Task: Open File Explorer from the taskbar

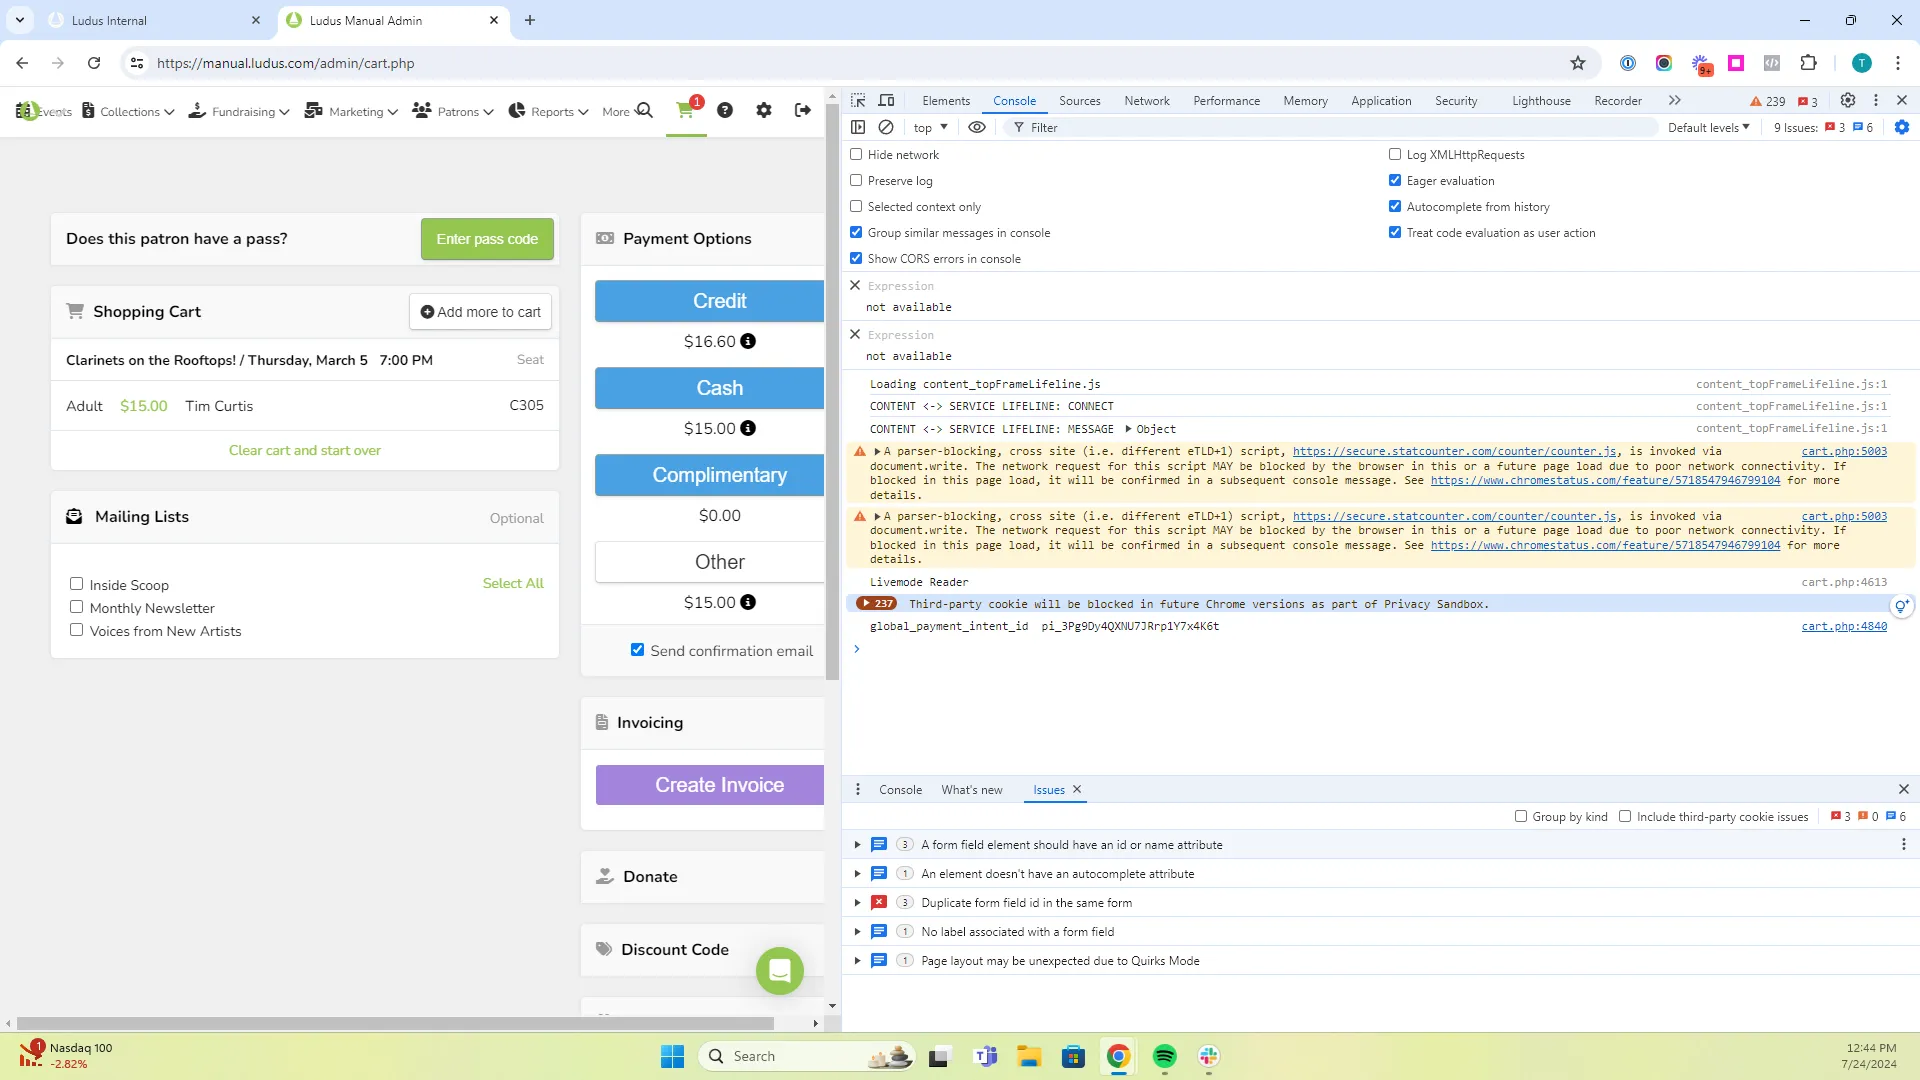Action: 1029,1056
